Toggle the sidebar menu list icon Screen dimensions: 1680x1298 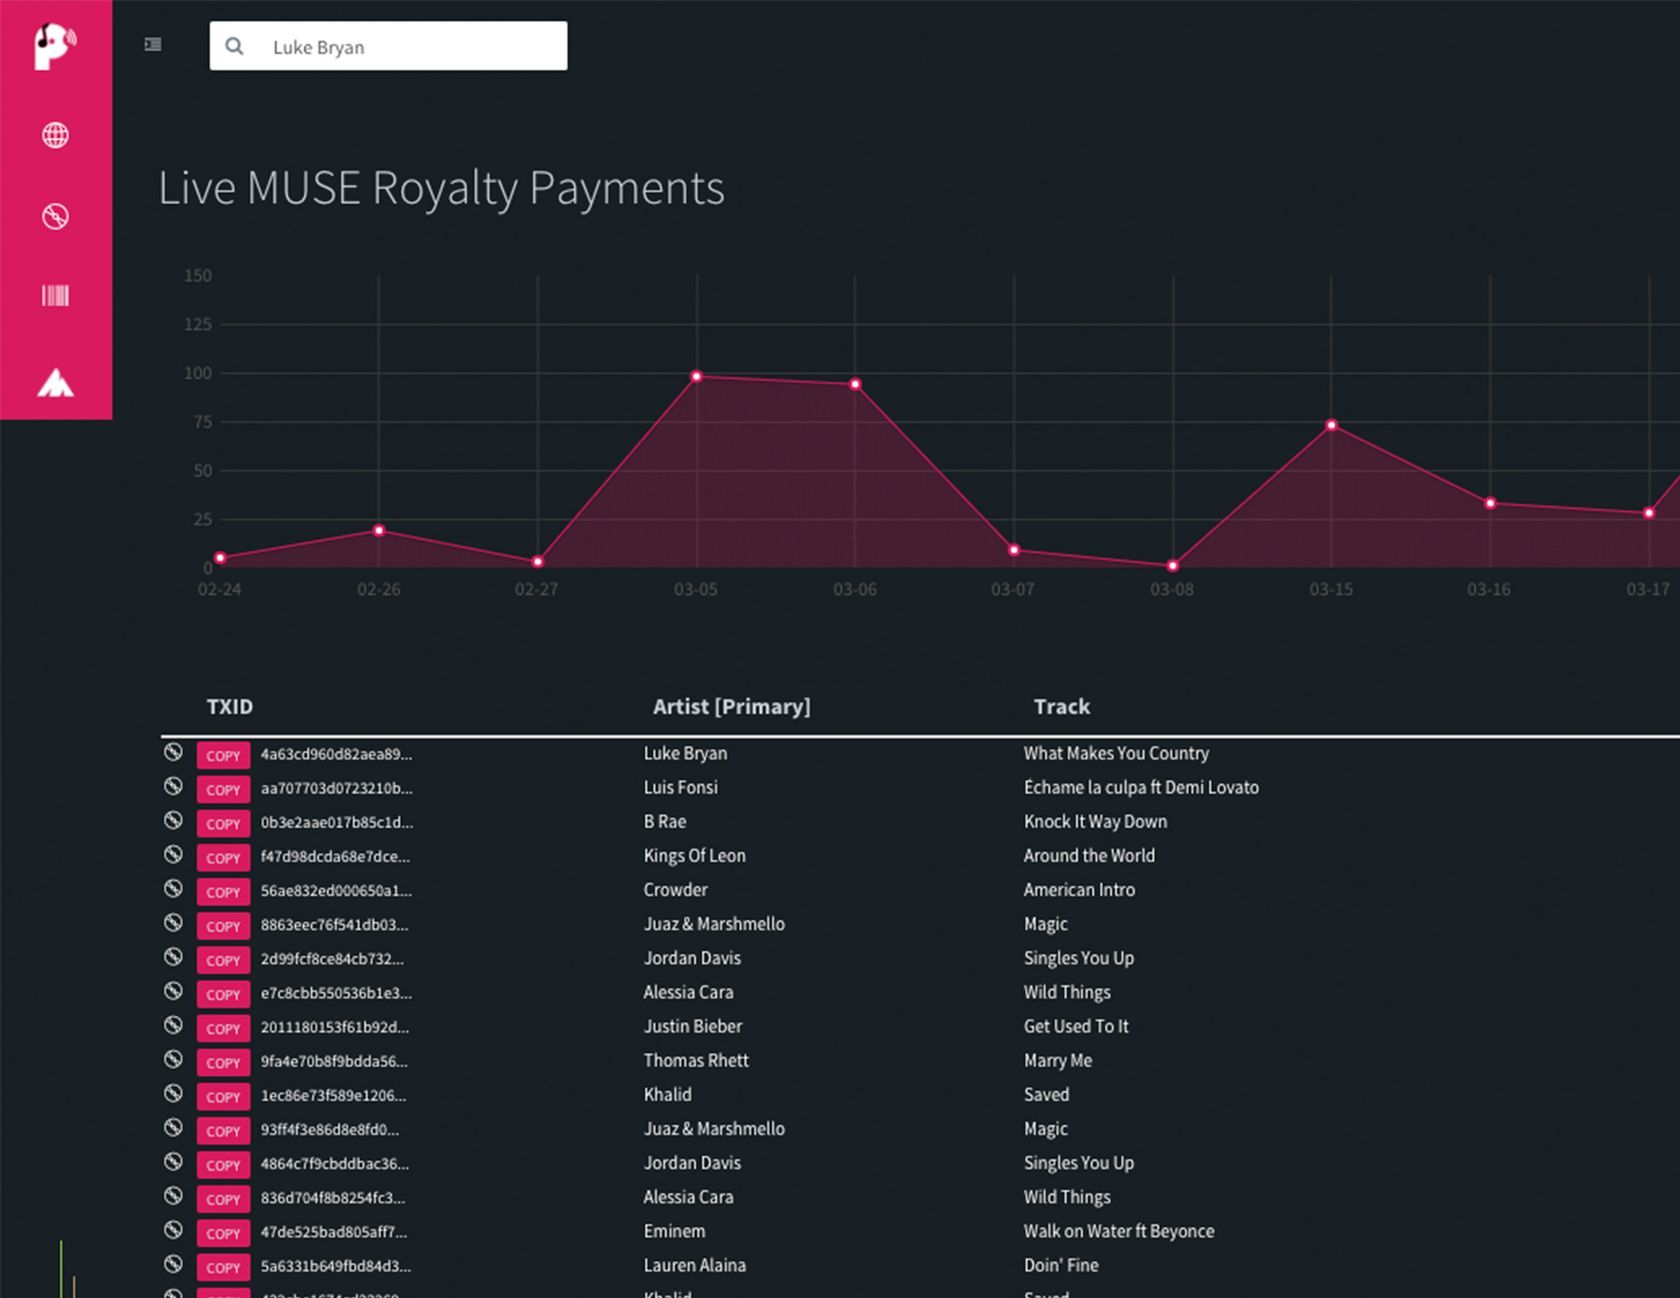click(153, 44)
